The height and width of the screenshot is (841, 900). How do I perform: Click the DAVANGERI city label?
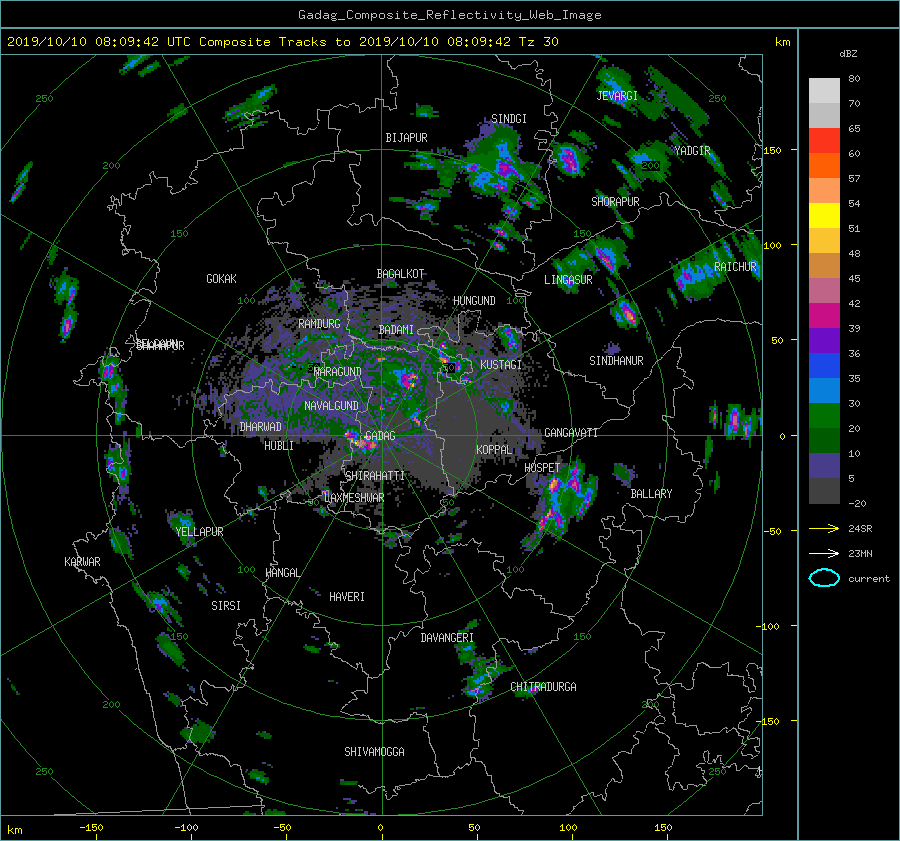click(447, 638)
